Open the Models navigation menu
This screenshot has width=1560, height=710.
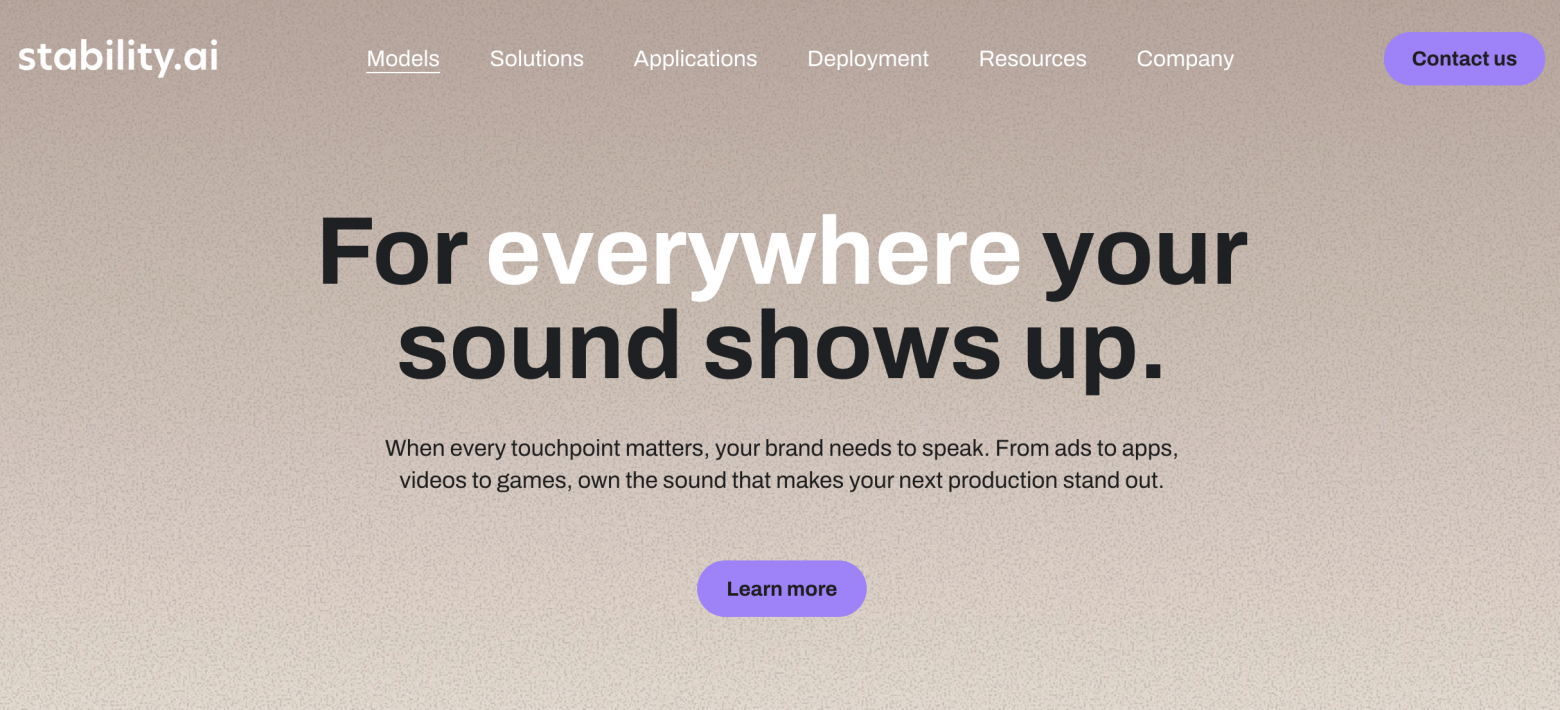403,59
